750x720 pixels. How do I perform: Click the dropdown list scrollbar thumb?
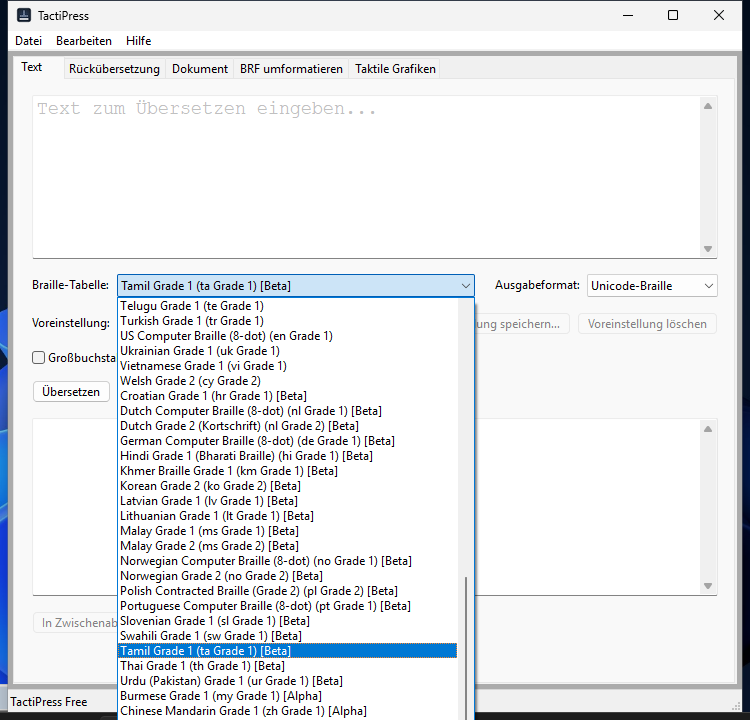465,648
